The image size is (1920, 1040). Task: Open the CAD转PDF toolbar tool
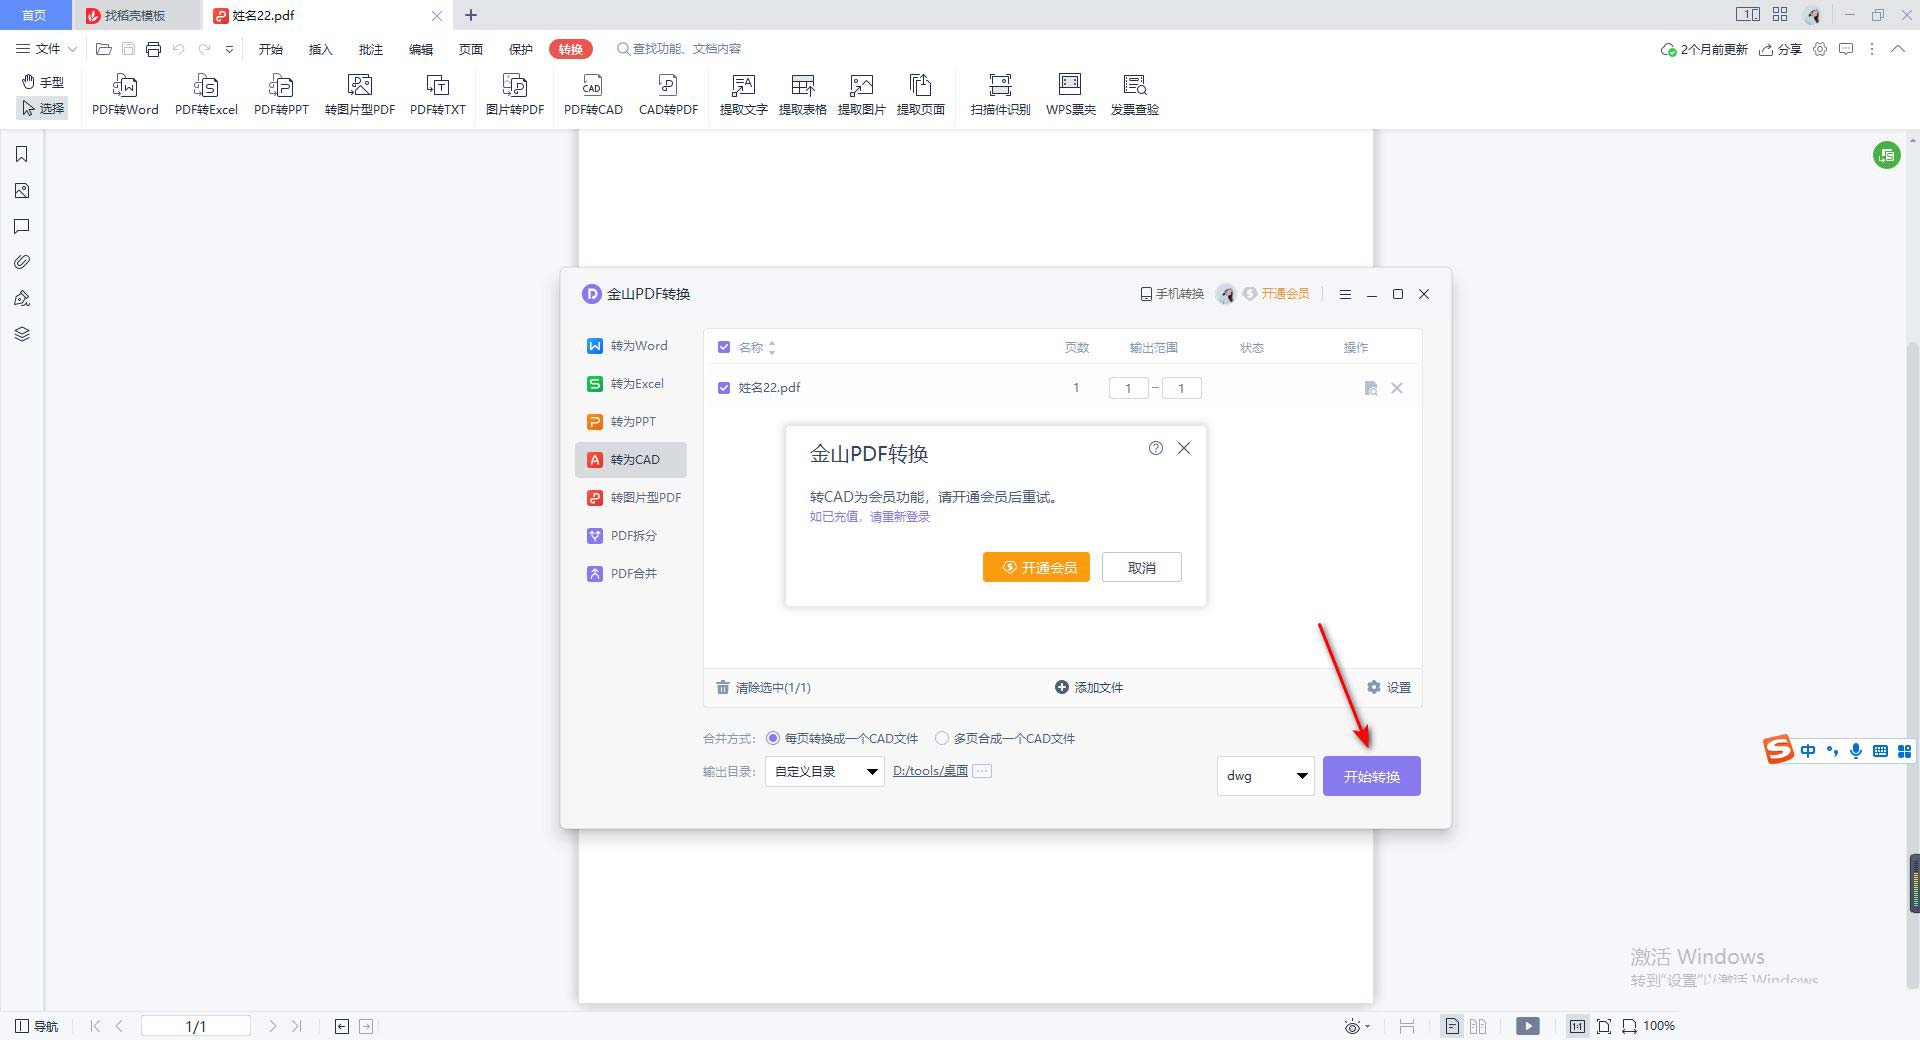668,95
